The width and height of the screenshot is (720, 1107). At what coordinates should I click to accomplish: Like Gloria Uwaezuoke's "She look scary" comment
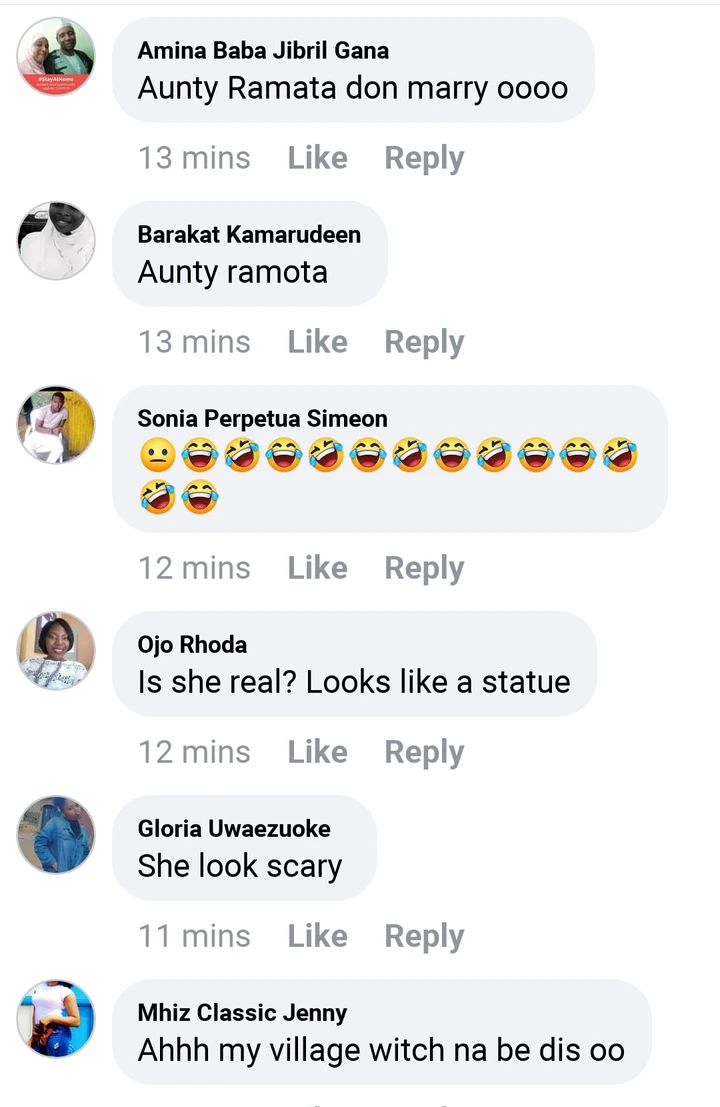point(317,936)
